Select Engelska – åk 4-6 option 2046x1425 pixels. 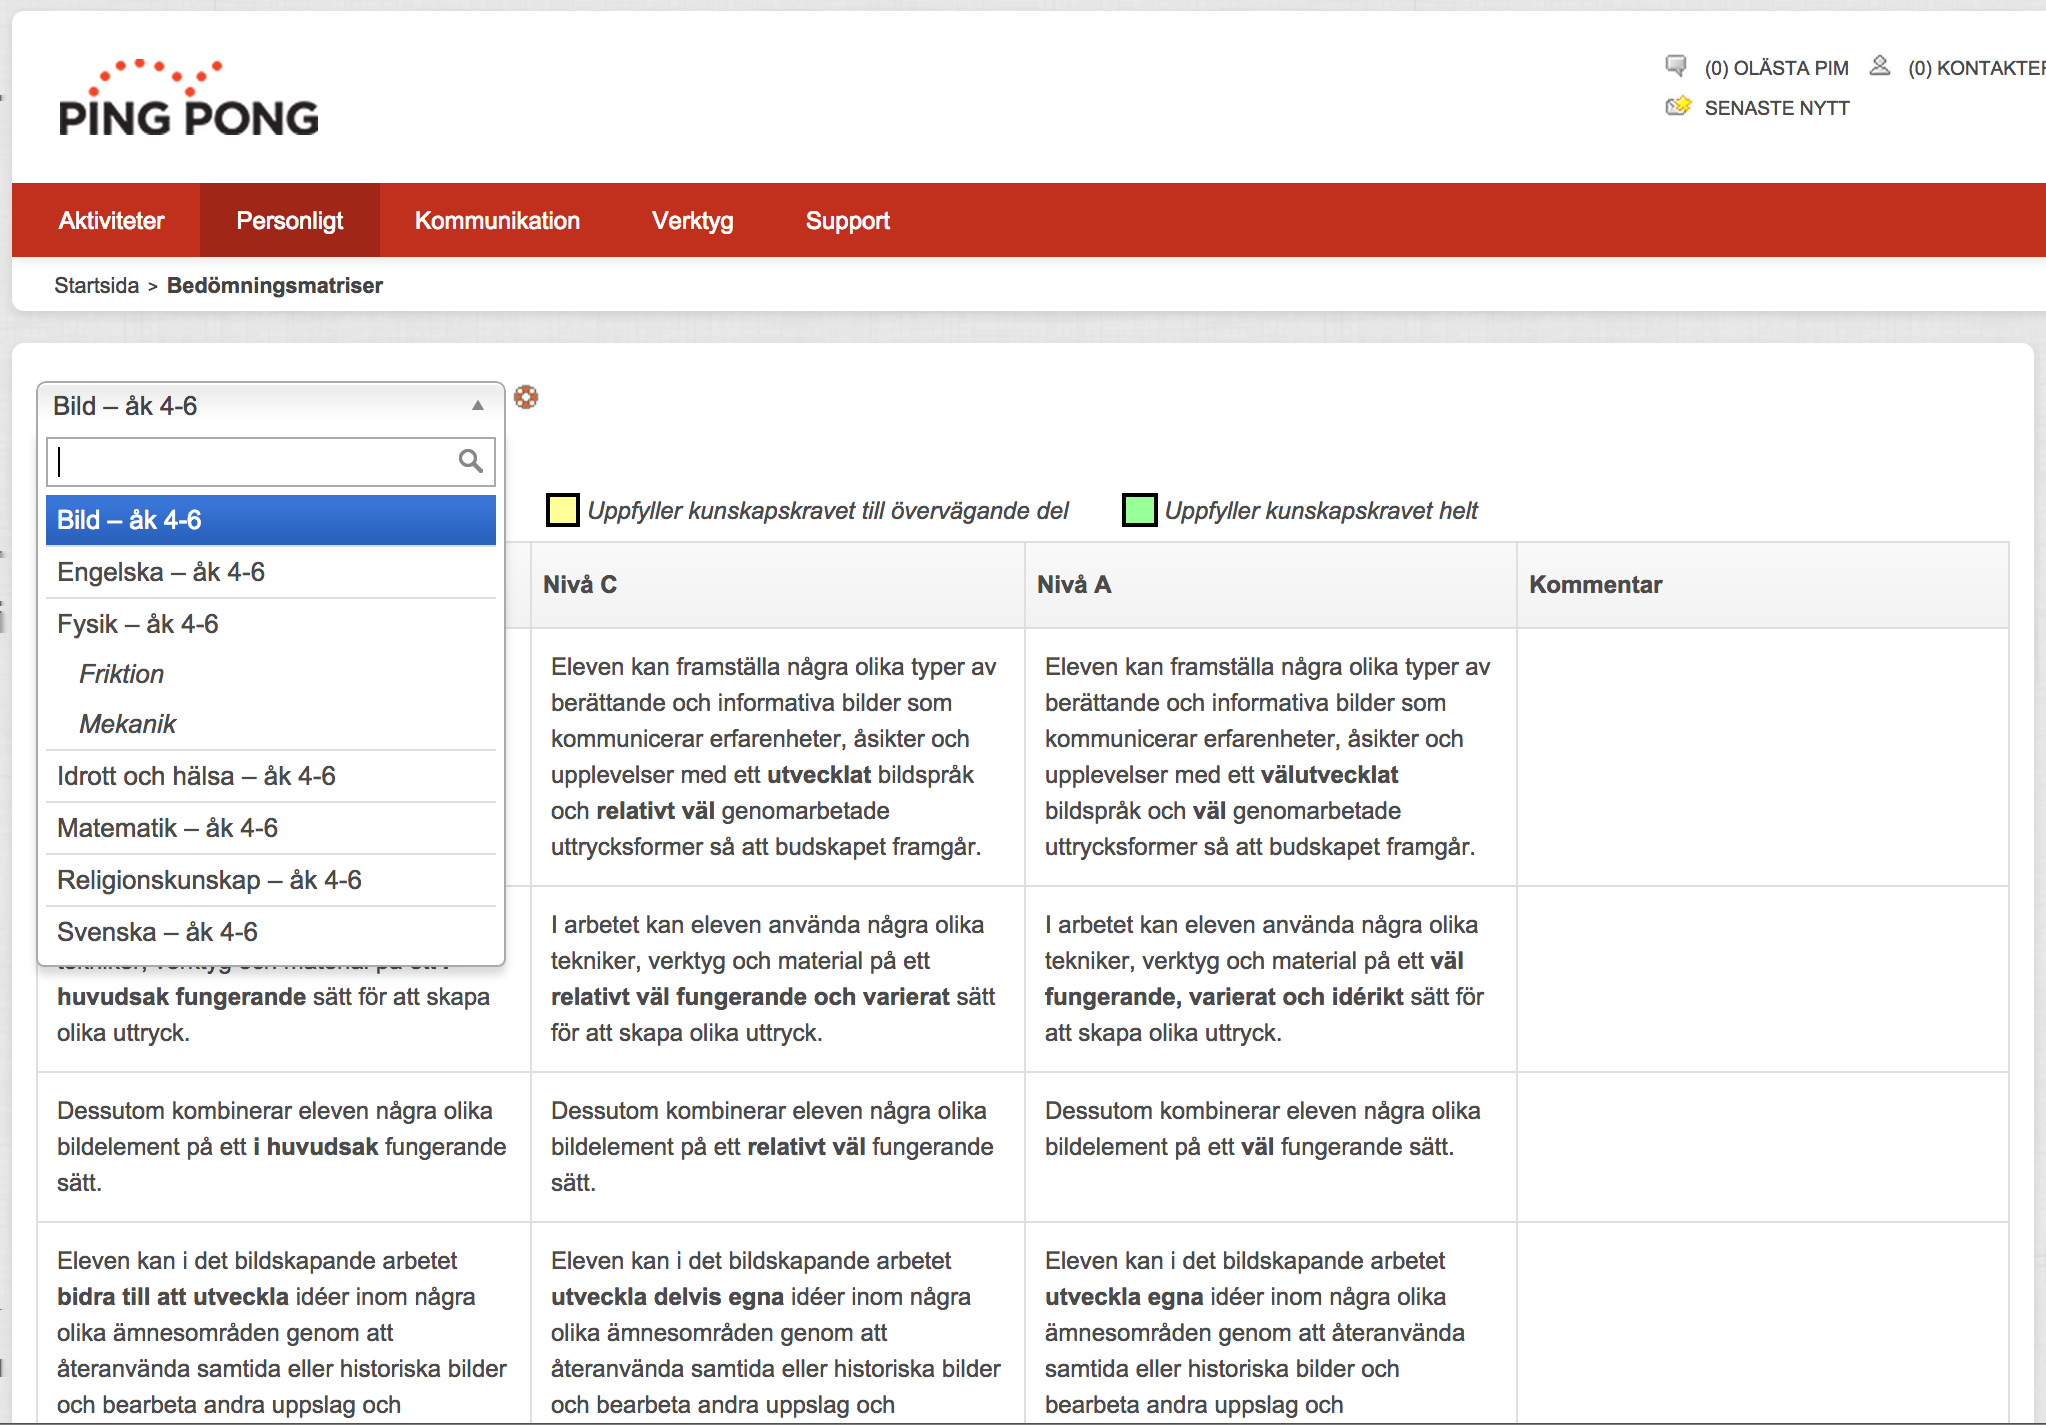point(271,572)
